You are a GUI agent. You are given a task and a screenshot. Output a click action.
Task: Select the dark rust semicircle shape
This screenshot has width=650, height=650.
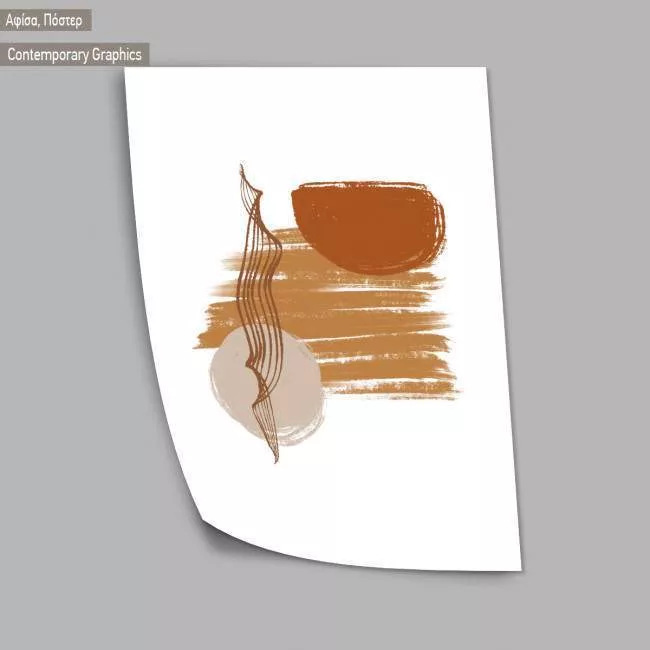point(367,226)
